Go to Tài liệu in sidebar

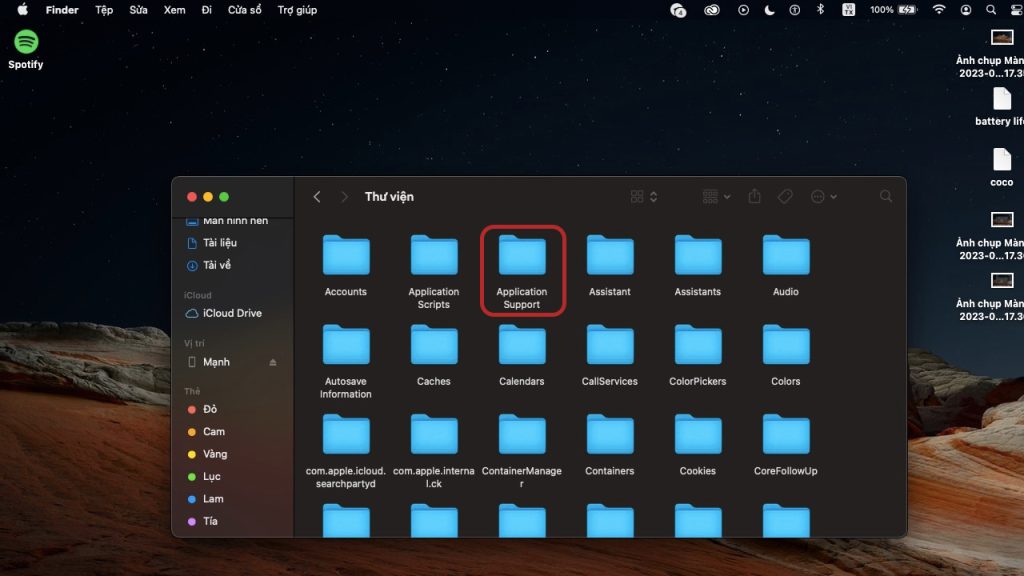coord(220,243)
